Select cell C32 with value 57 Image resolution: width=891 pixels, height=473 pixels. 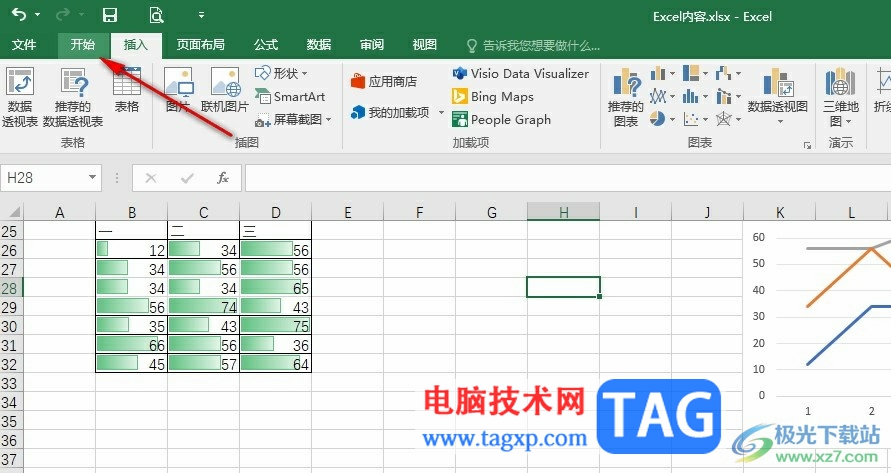point(203,364)
